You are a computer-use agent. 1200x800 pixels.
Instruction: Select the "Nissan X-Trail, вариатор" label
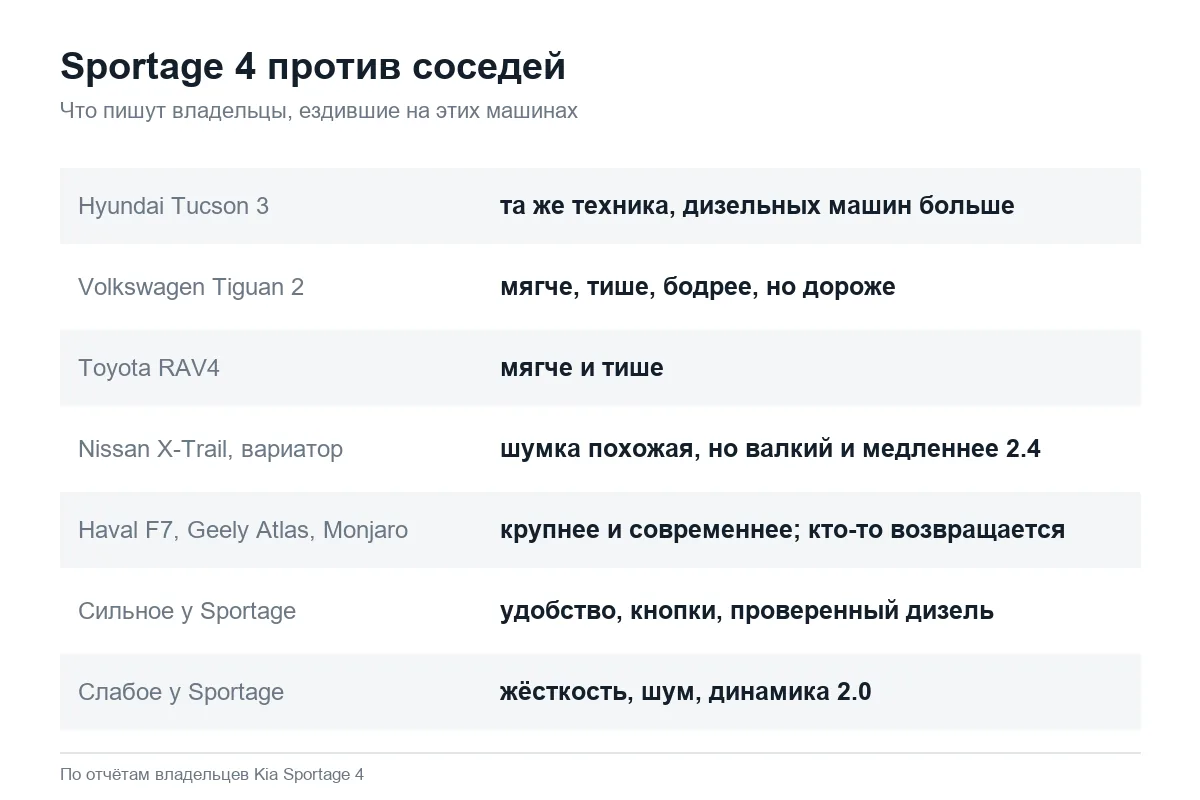click(x=210, y=449)
